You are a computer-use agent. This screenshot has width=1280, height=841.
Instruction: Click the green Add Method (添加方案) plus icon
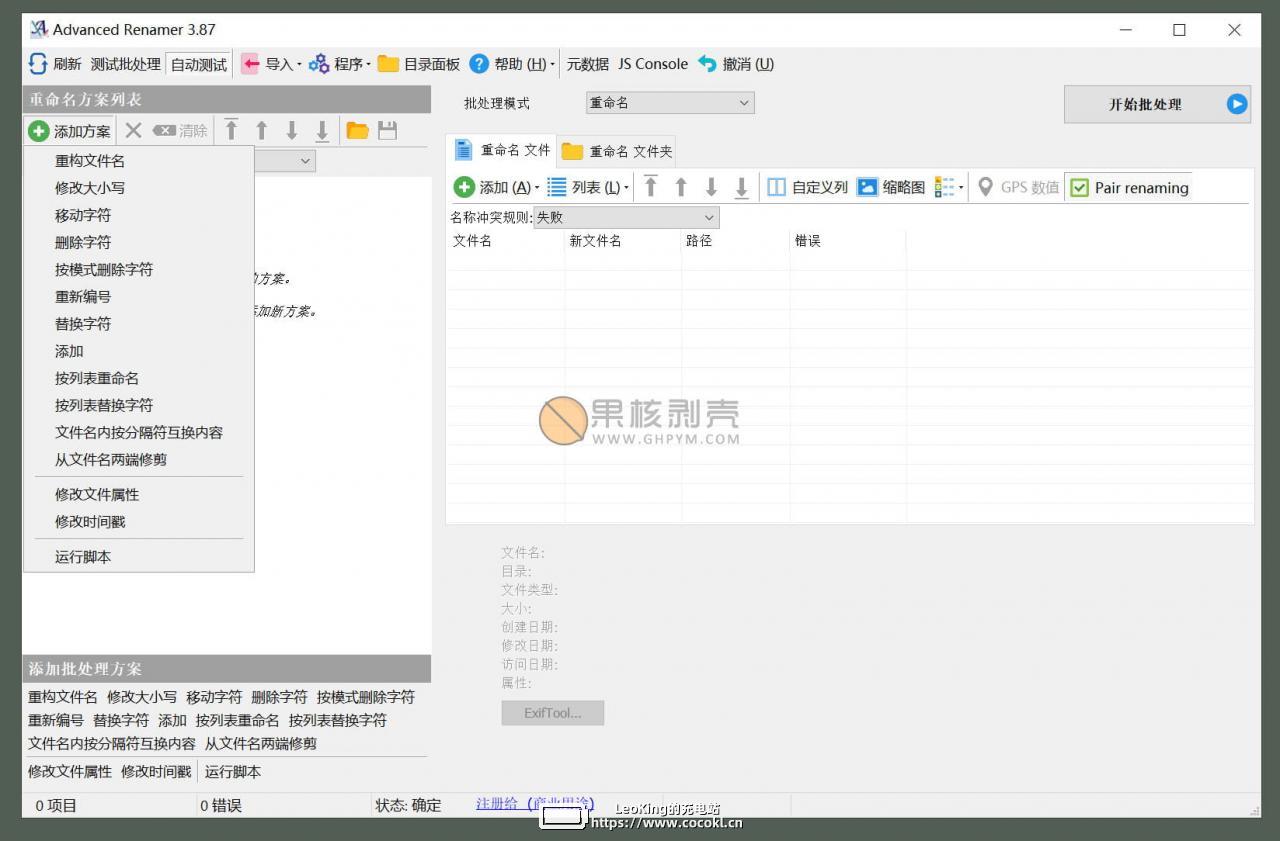point(39,131)
